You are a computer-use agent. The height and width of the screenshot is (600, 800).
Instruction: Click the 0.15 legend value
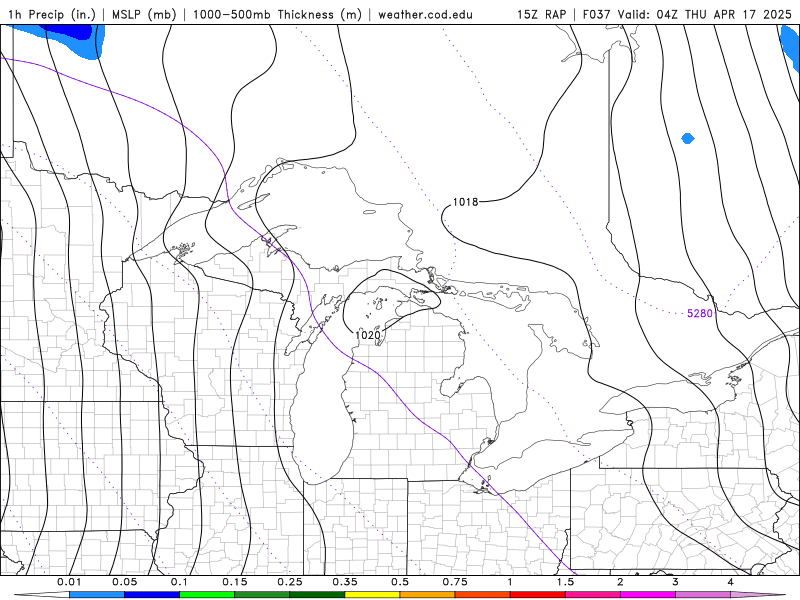[235, 582]
